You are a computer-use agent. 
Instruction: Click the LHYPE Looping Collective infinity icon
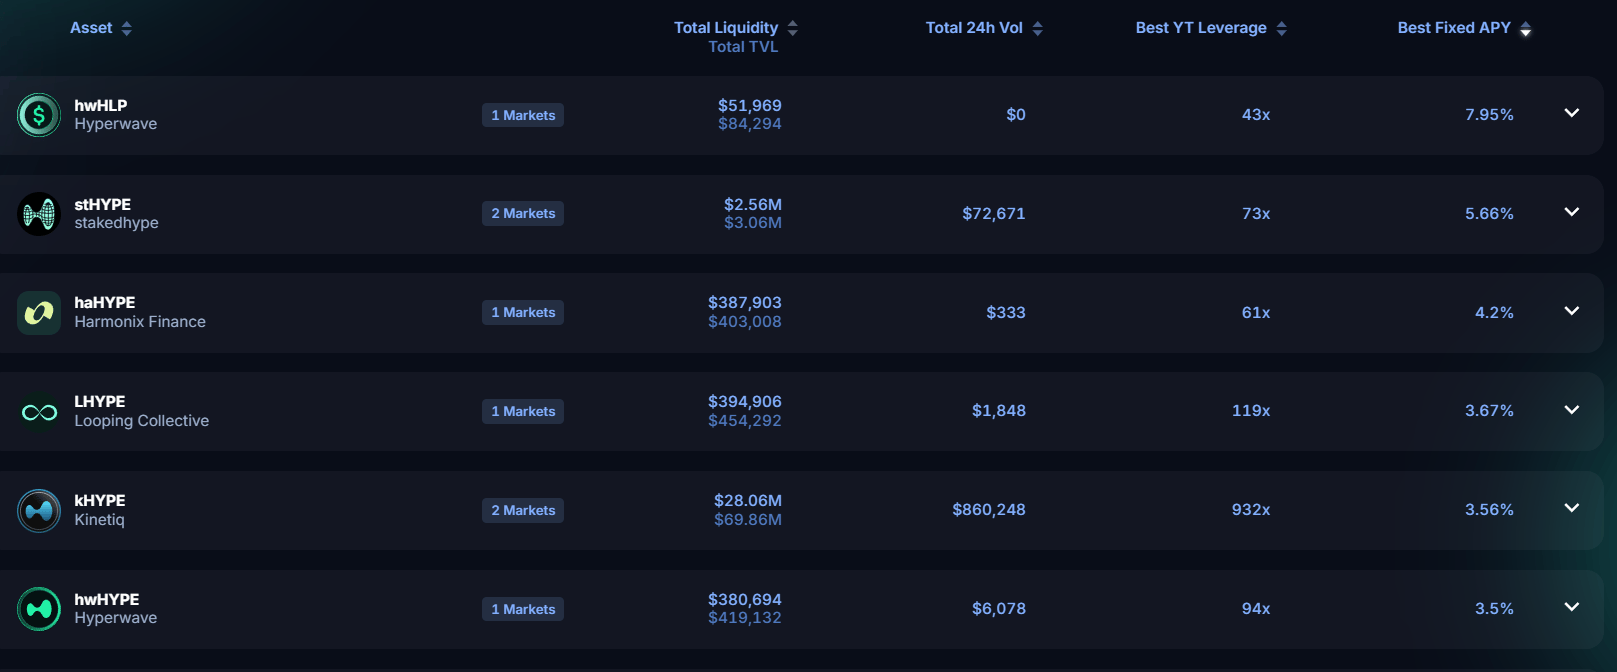pyautogui.click(x=39, y=412)
